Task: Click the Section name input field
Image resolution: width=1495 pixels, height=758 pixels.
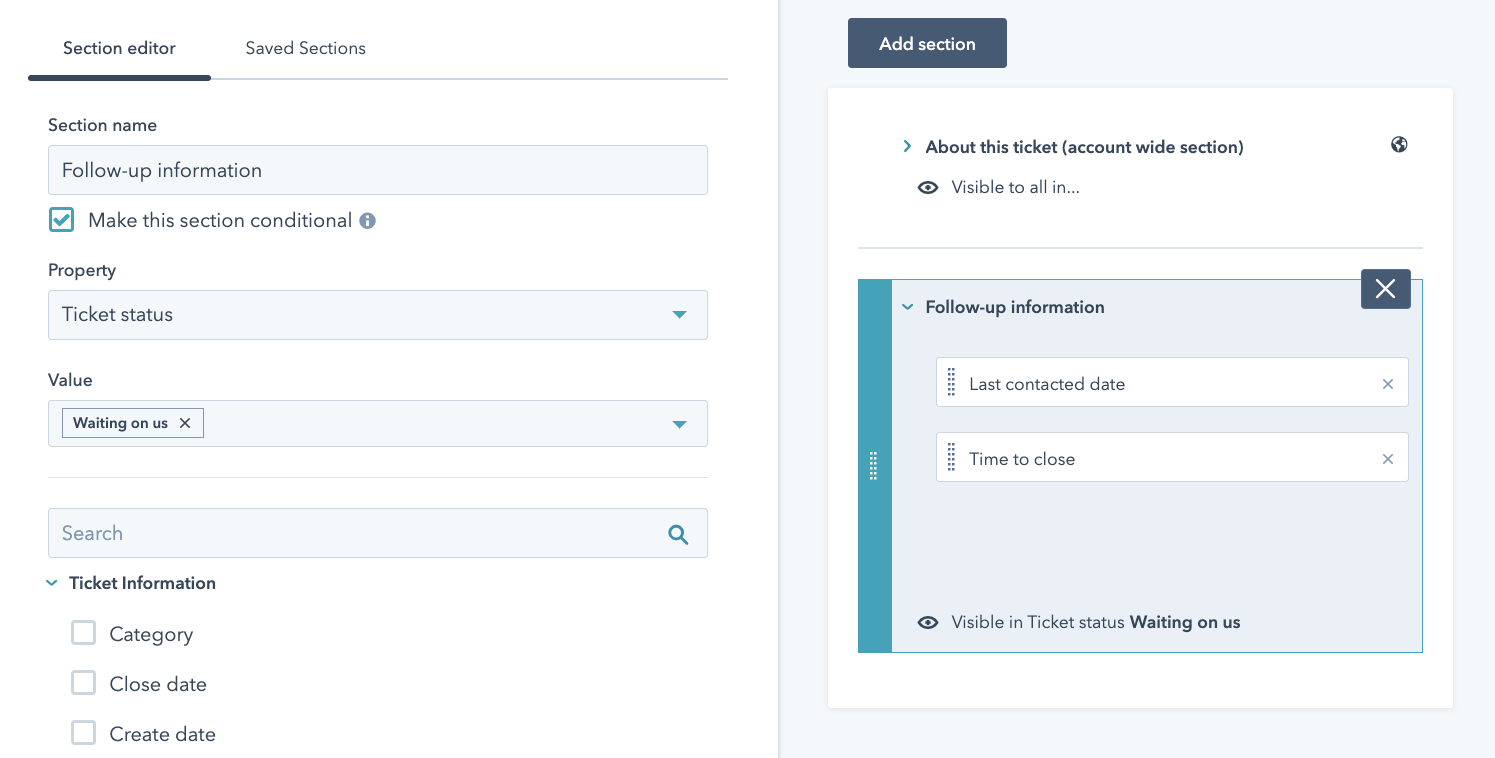Action: pos(377,170)
